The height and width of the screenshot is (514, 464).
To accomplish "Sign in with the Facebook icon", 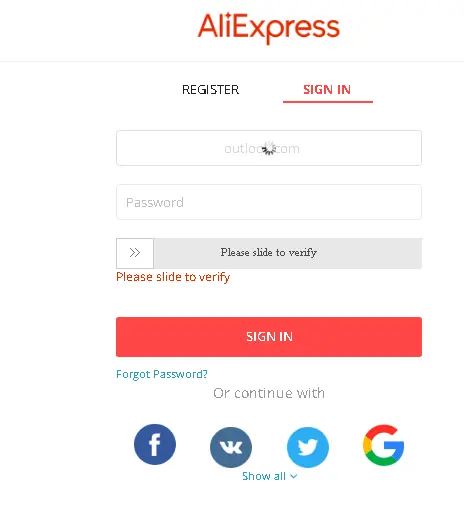I will (155, 444).
